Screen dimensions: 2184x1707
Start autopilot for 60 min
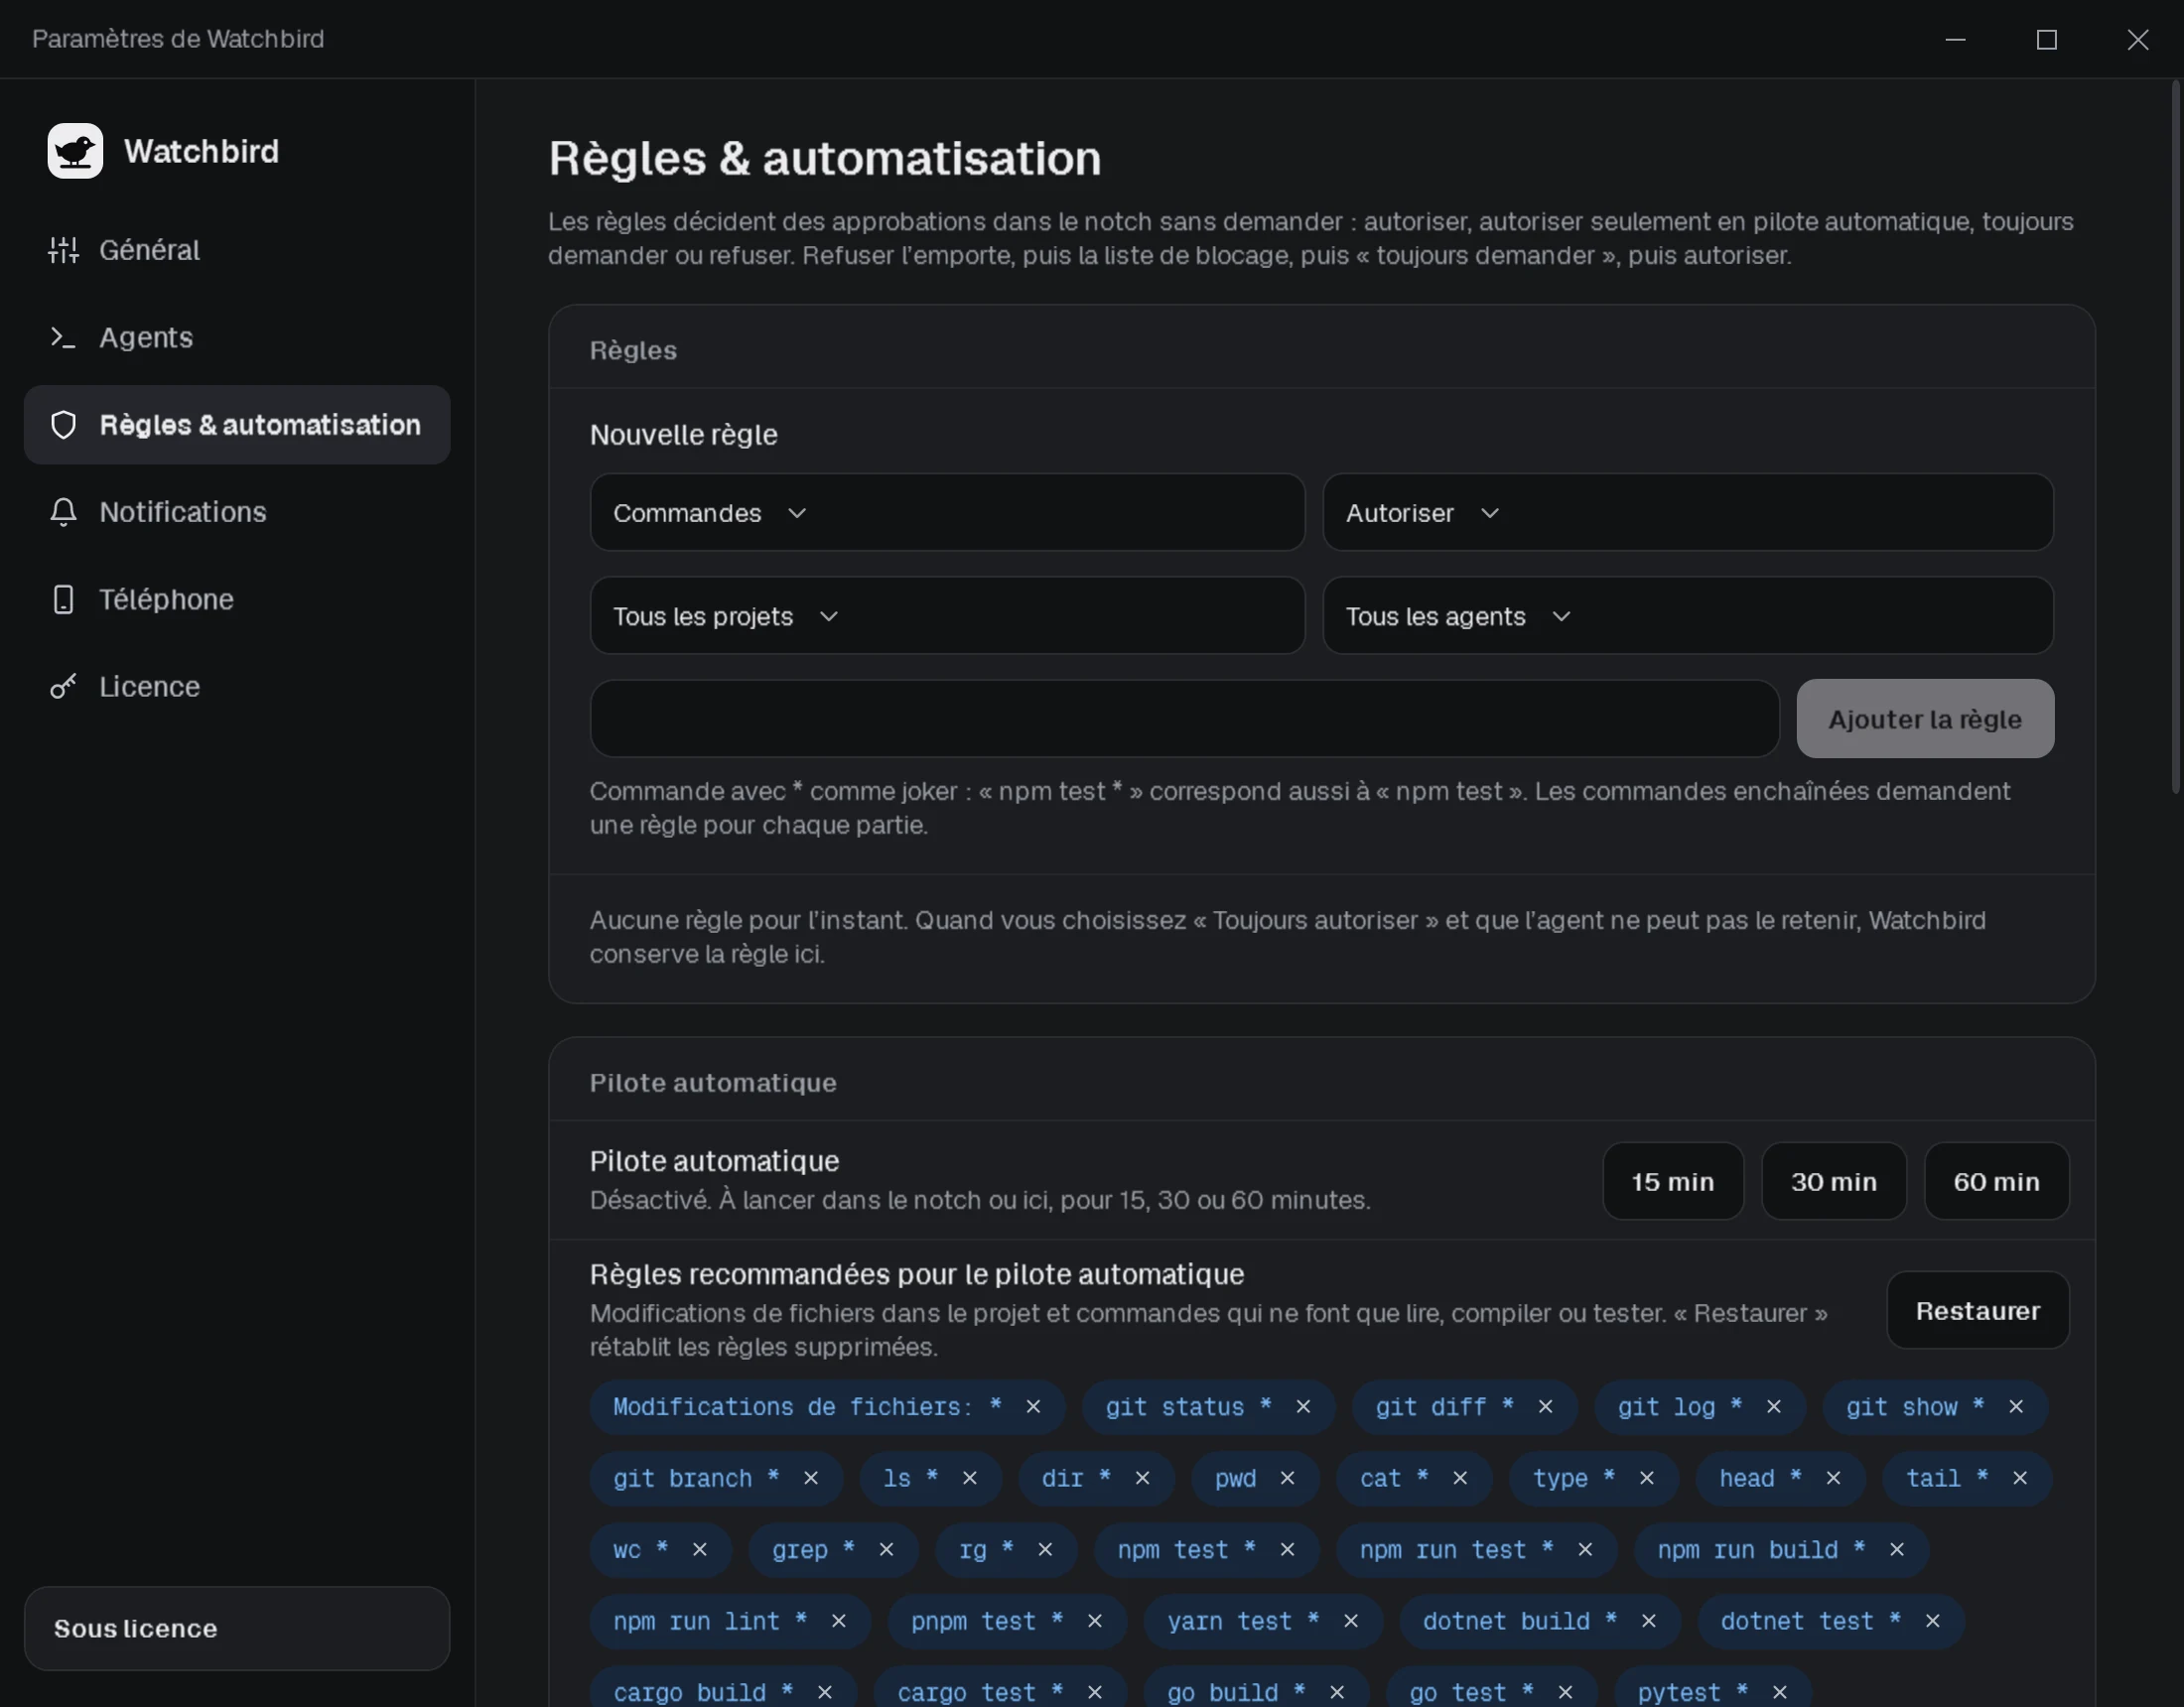coord(1996,1182)
